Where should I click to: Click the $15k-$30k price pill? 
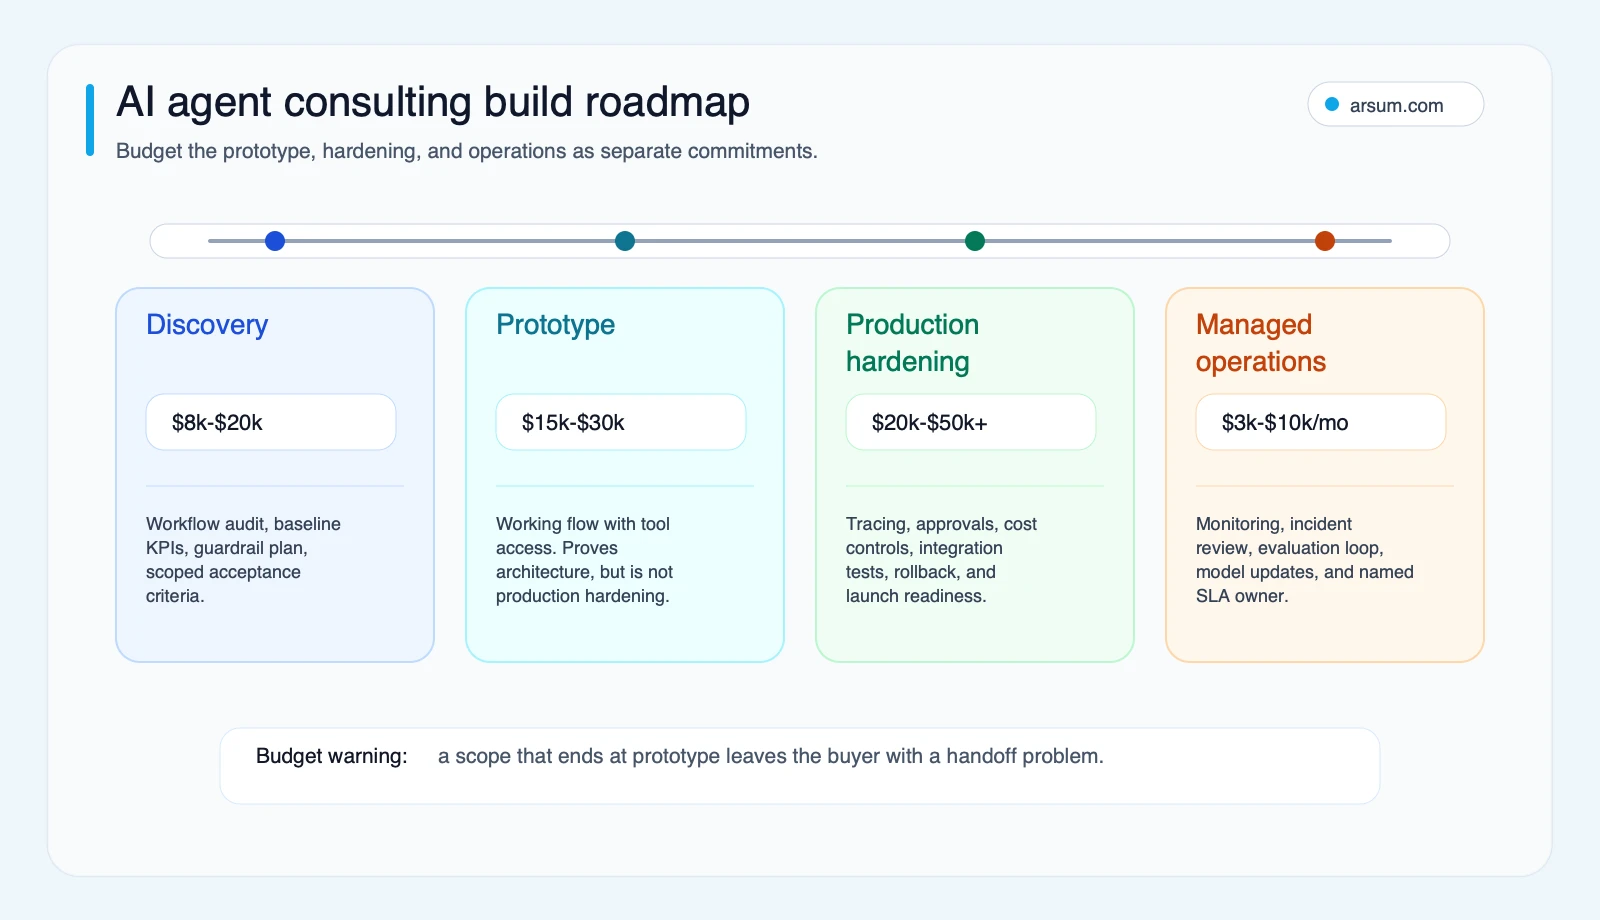(x=621, y=422)
